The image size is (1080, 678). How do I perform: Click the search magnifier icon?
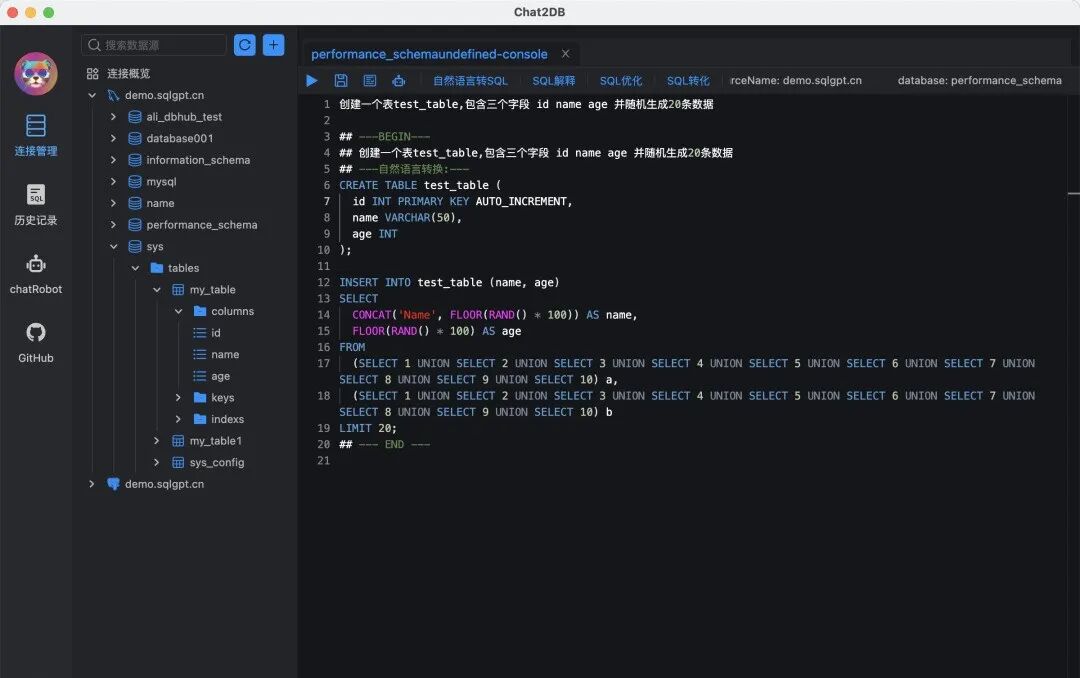(x=94, y=45)
